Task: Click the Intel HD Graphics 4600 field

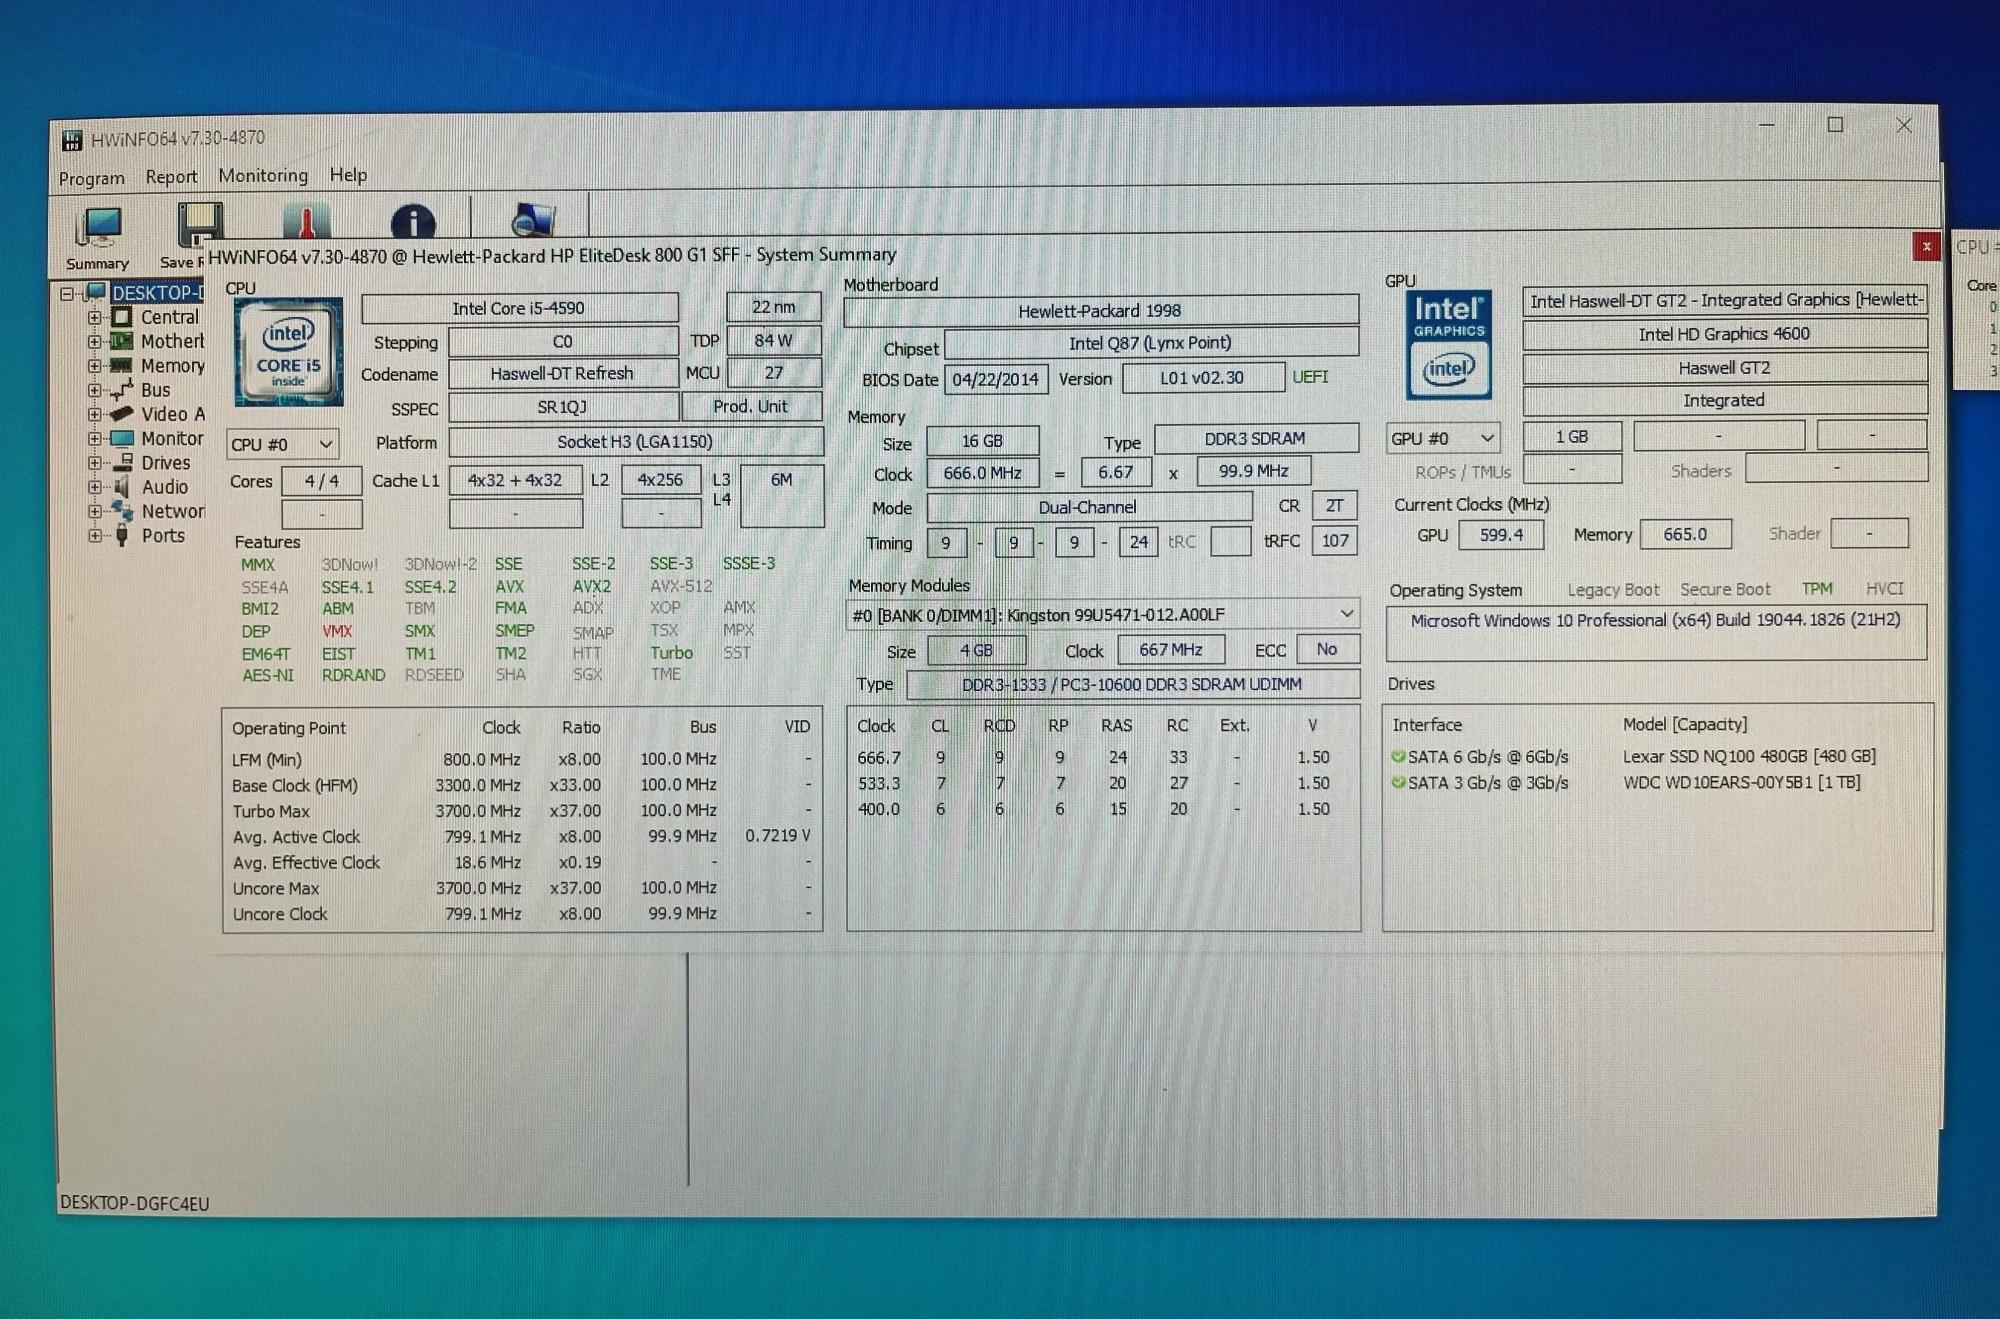Action: click(x=1724, y=334)
